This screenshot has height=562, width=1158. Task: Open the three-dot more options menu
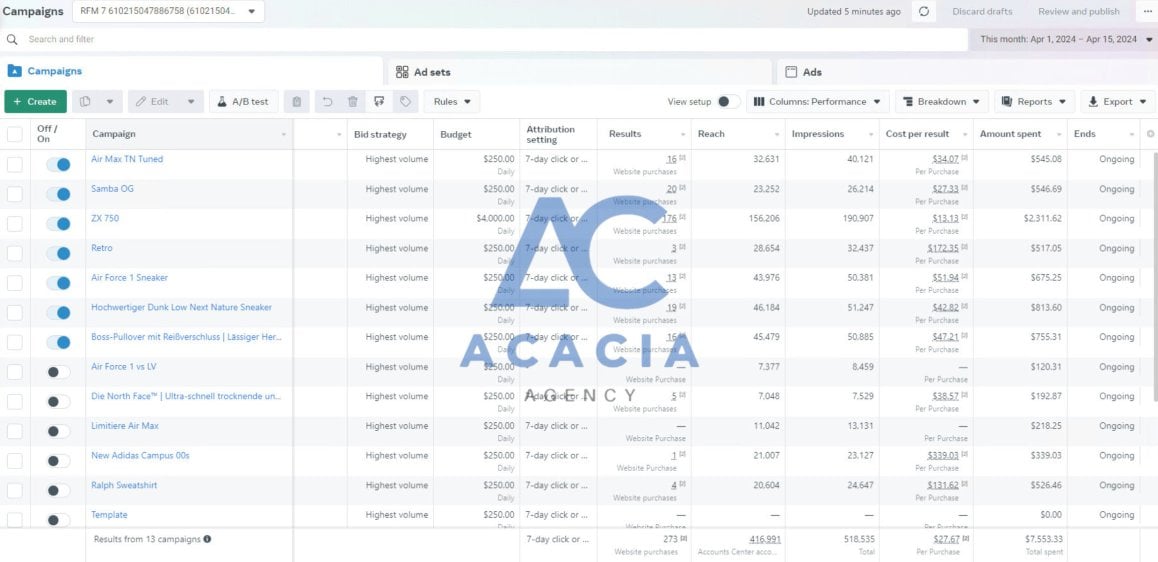click(x=1147, y=12)
